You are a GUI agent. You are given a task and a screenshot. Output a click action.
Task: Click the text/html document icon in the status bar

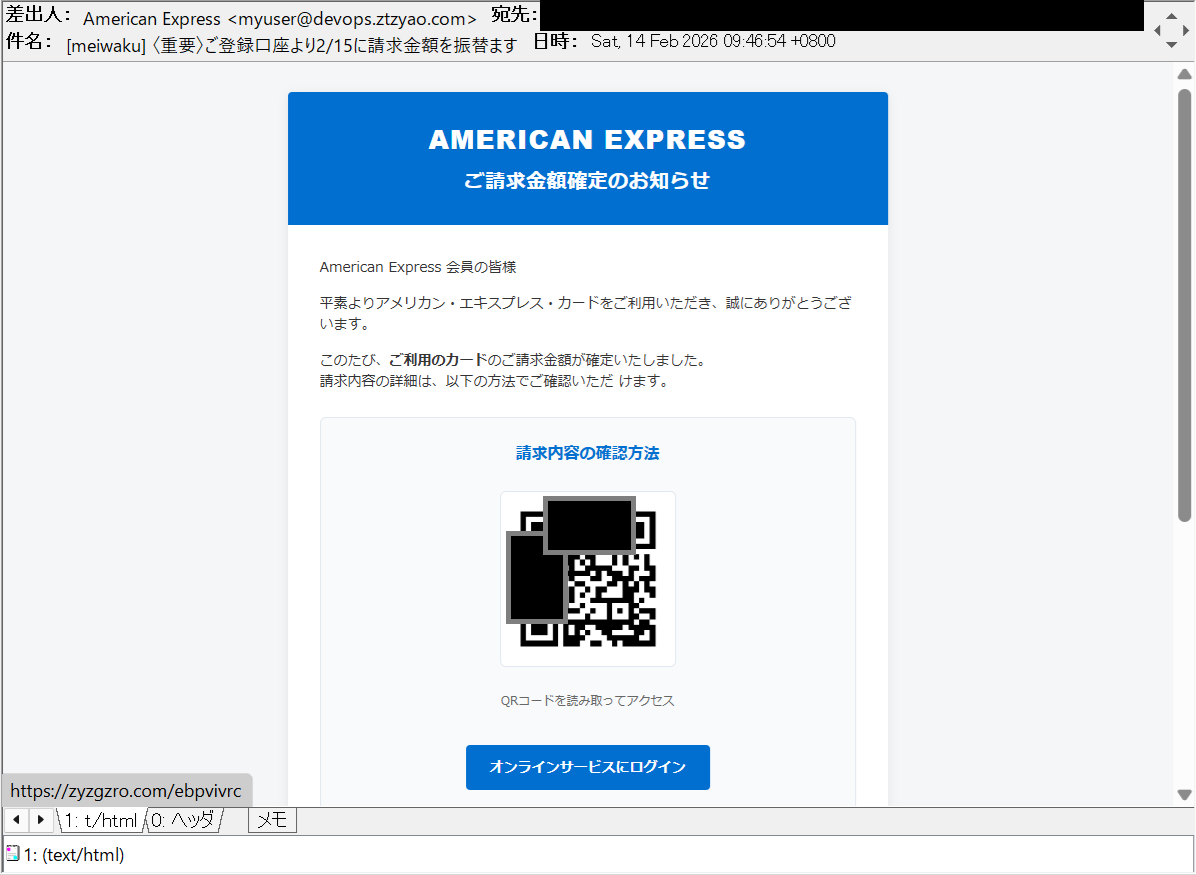click(12, 853)
